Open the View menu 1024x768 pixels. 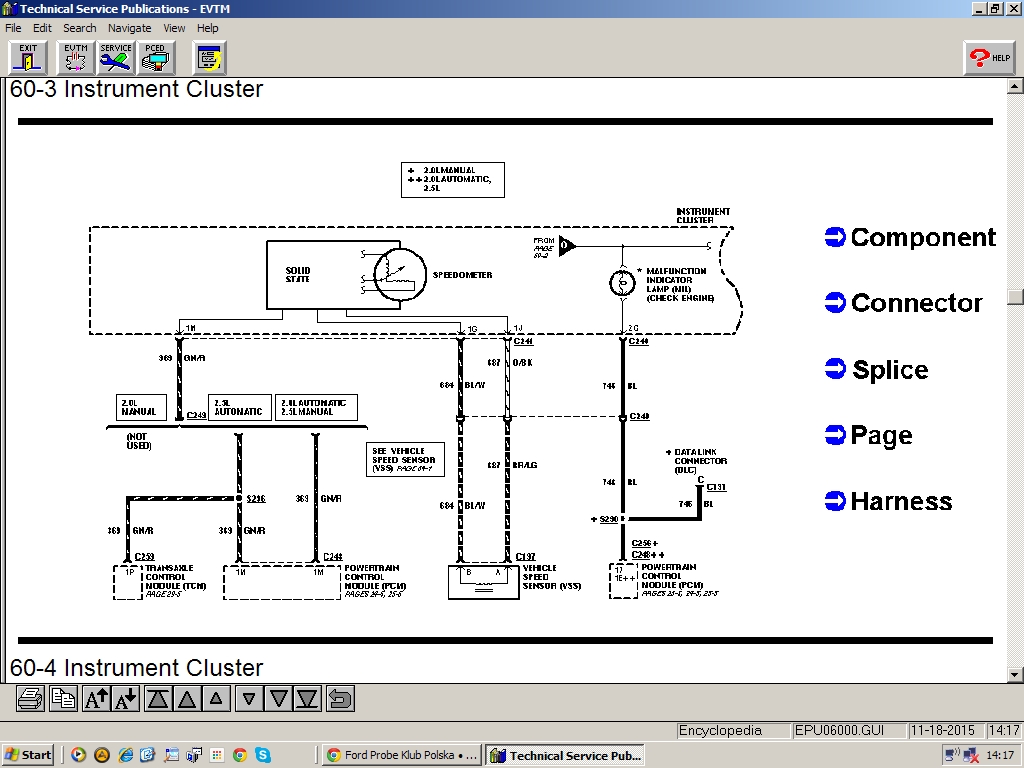174,28
